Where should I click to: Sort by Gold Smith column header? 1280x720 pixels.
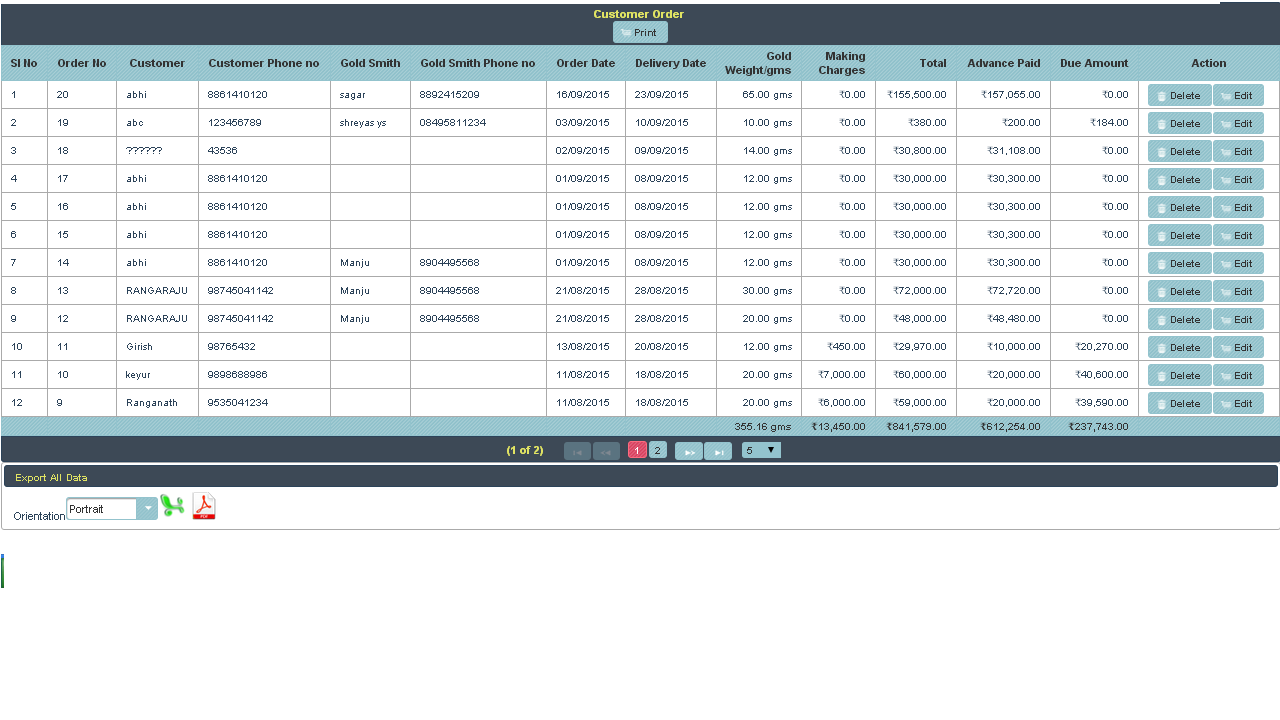[x=370, y=63]
